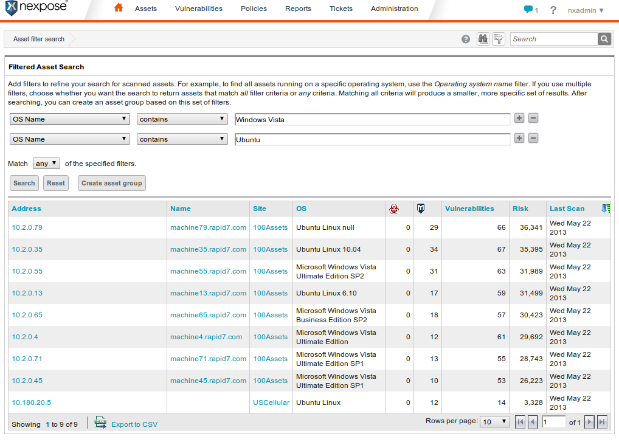Add a filter after the Windows Vista row
Viewport: 619px width, 442px height.
(x=519, y=118)
